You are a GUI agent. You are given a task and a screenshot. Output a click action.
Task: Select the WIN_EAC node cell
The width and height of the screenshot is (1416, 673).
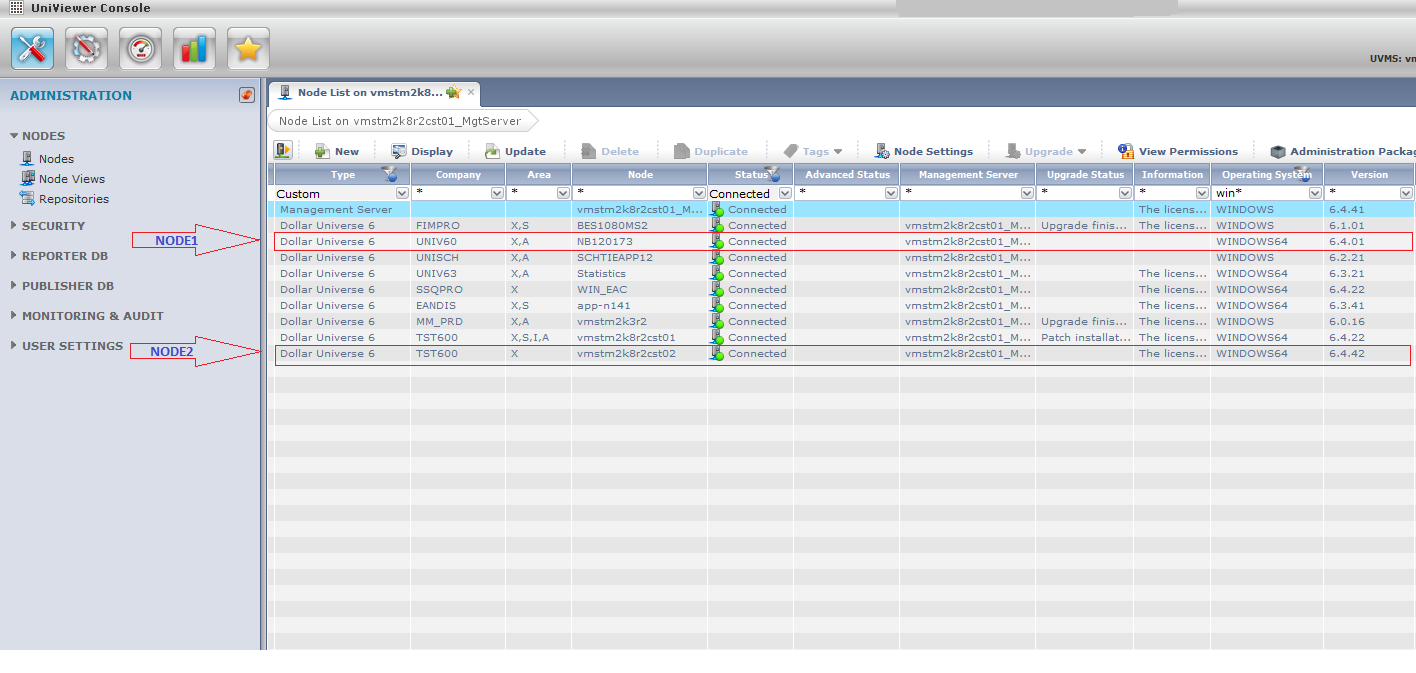(x=640, y=290)
